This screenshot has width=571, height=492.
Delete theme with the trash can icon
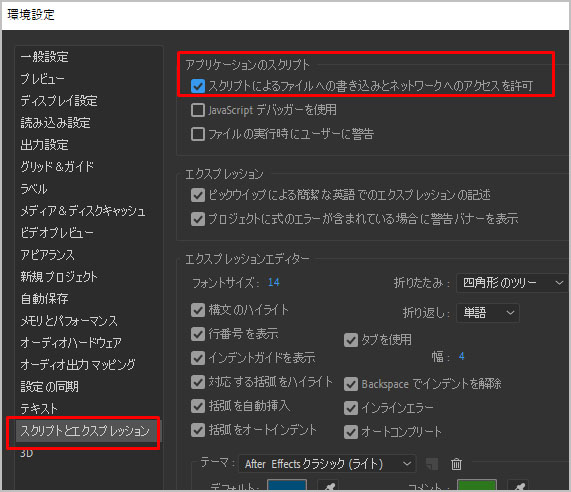point(456,464)
